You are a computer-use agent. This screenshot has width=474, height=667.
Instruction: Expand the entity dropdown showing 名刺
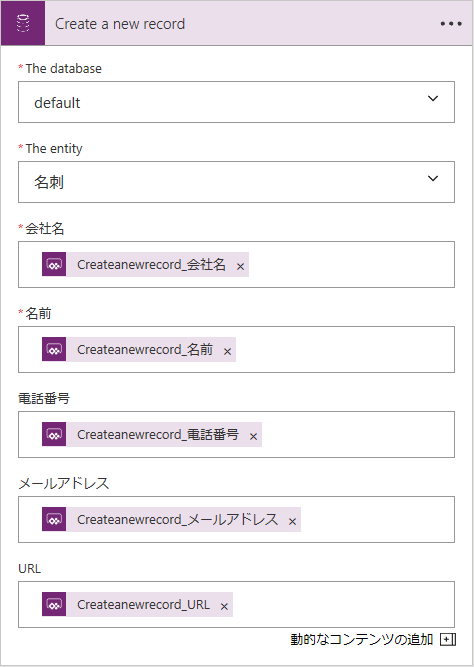coord(236,182)
